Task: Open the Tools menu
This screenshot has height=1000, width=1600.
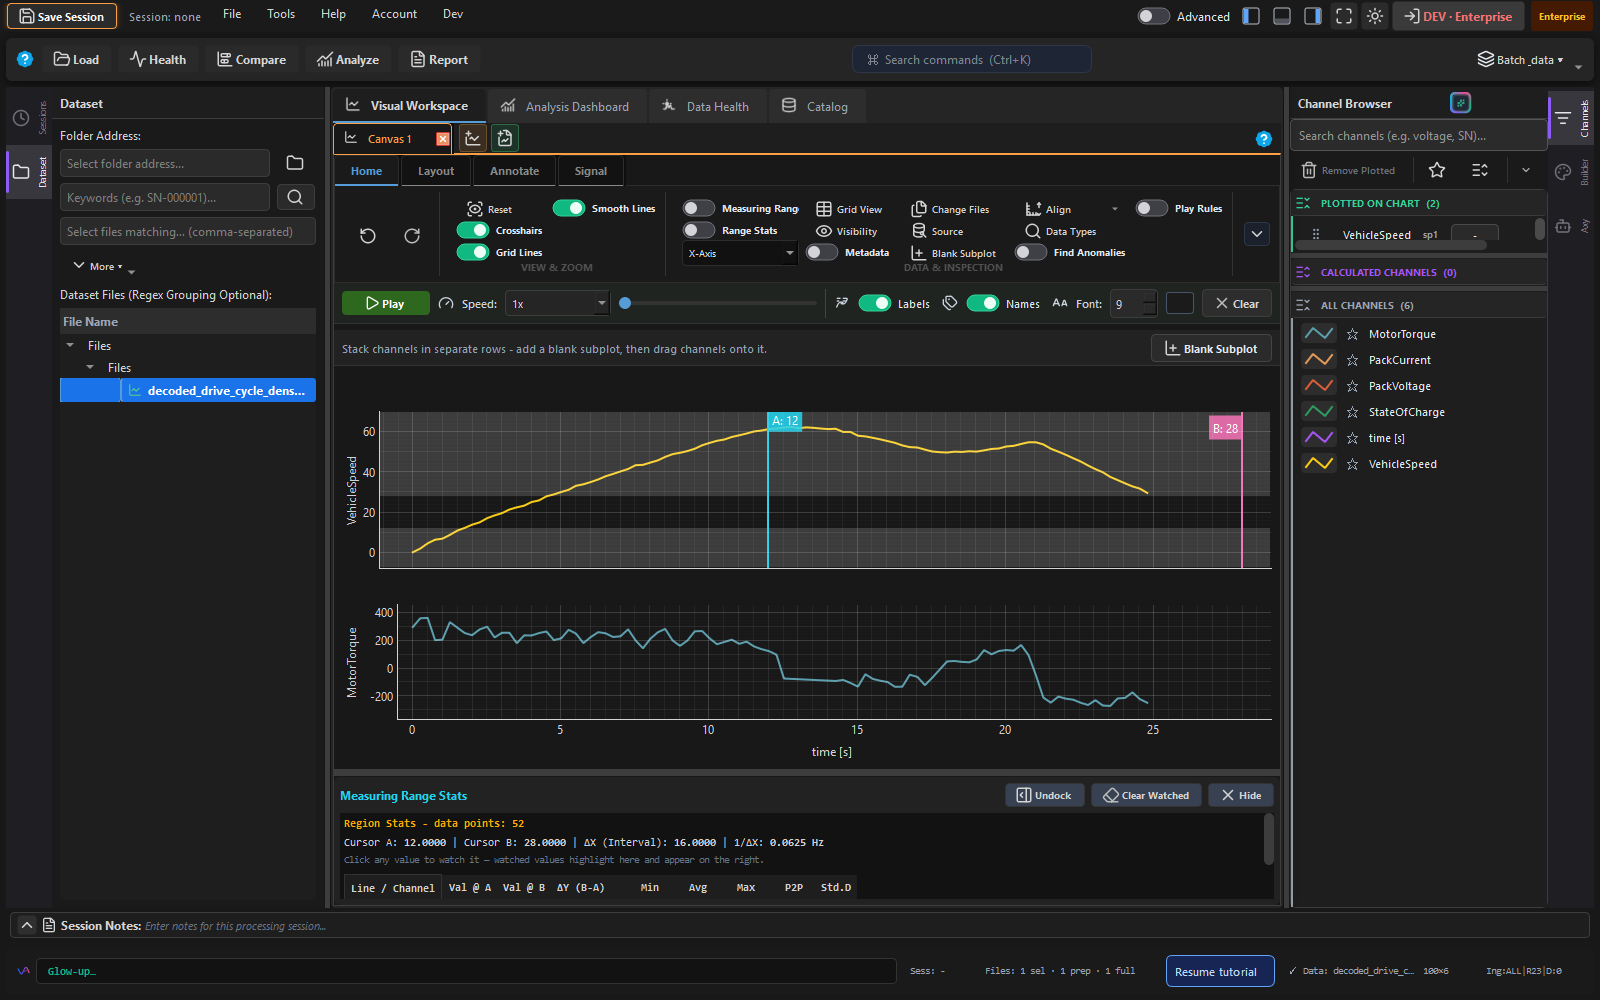Action: click(281, 14)
